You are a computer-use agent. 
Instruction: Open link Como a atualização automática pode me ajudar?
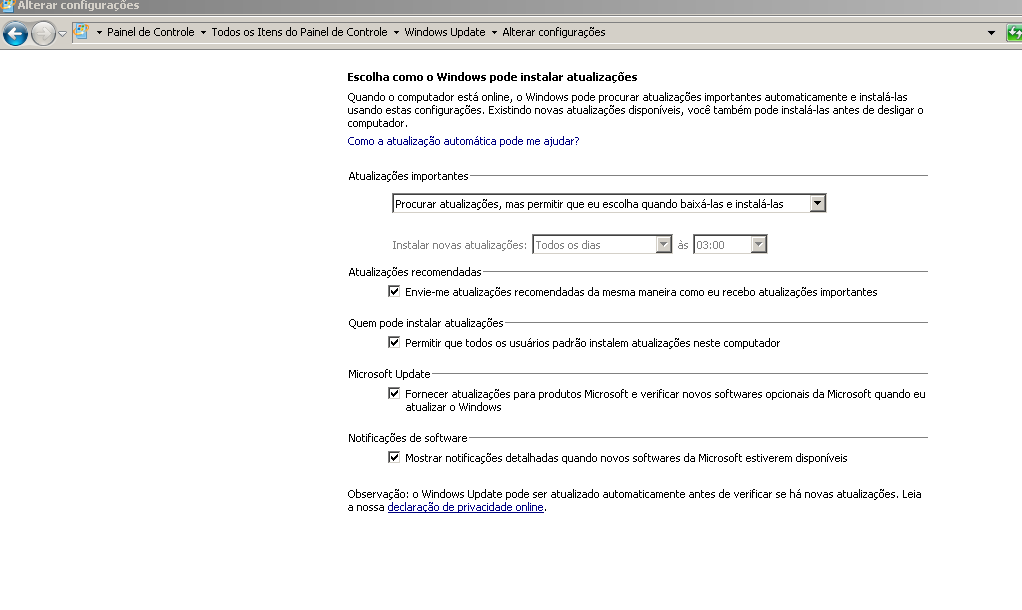pos(463,141)
